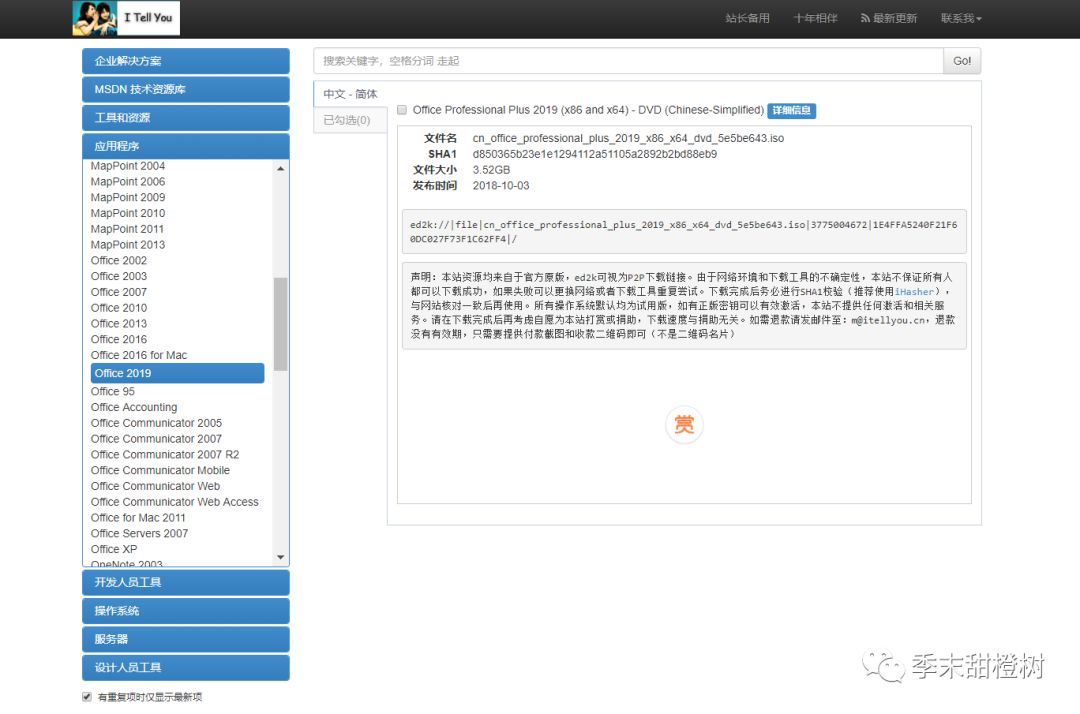Select Office Communicator 2007 entry
The height and width of the screenshot is (714, 1080).
pos(156,439)
